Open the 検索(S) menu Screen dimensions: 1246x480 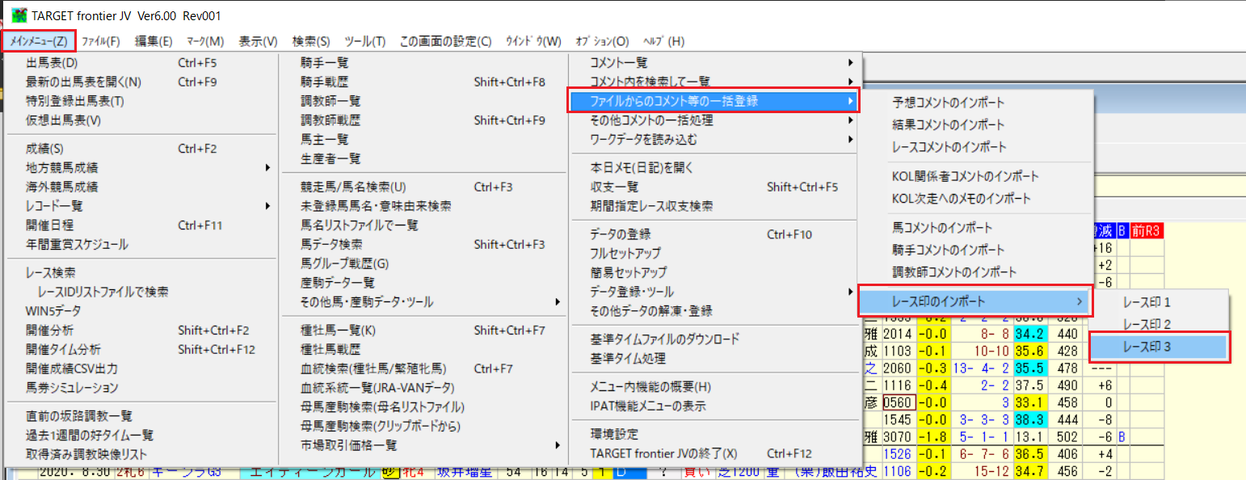[311, 41]
